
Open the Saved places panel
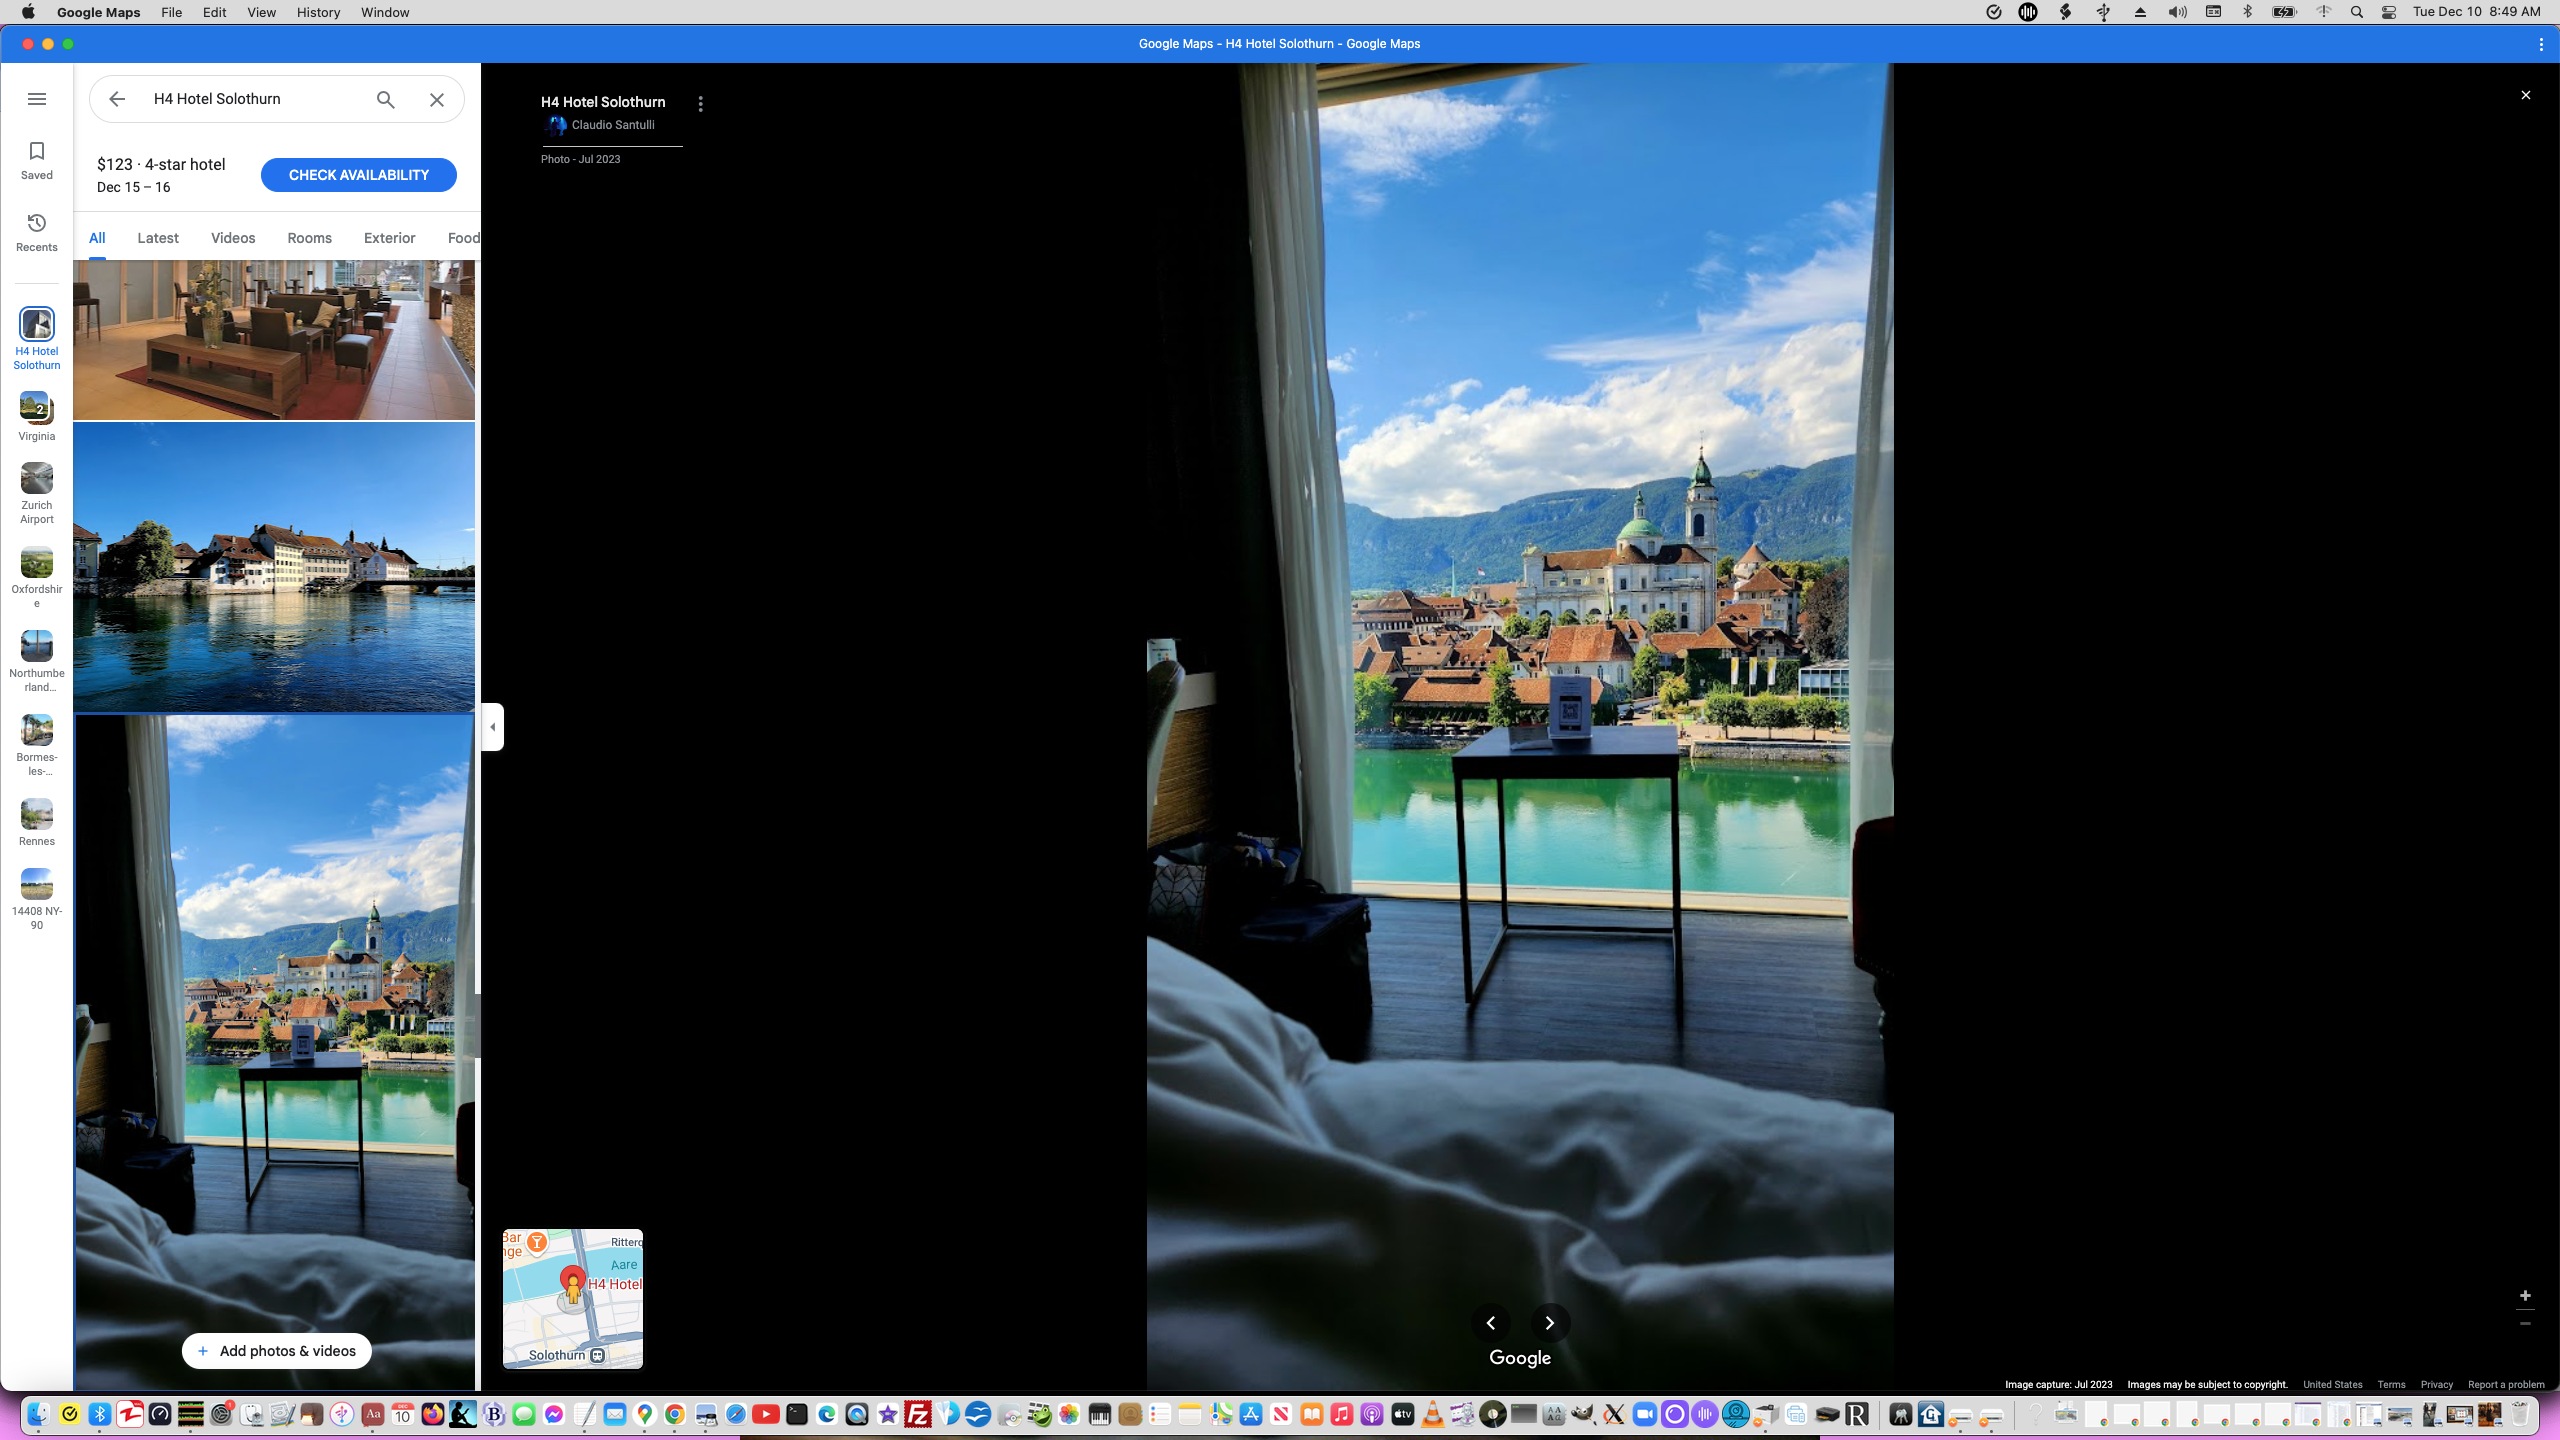(37, 160)
